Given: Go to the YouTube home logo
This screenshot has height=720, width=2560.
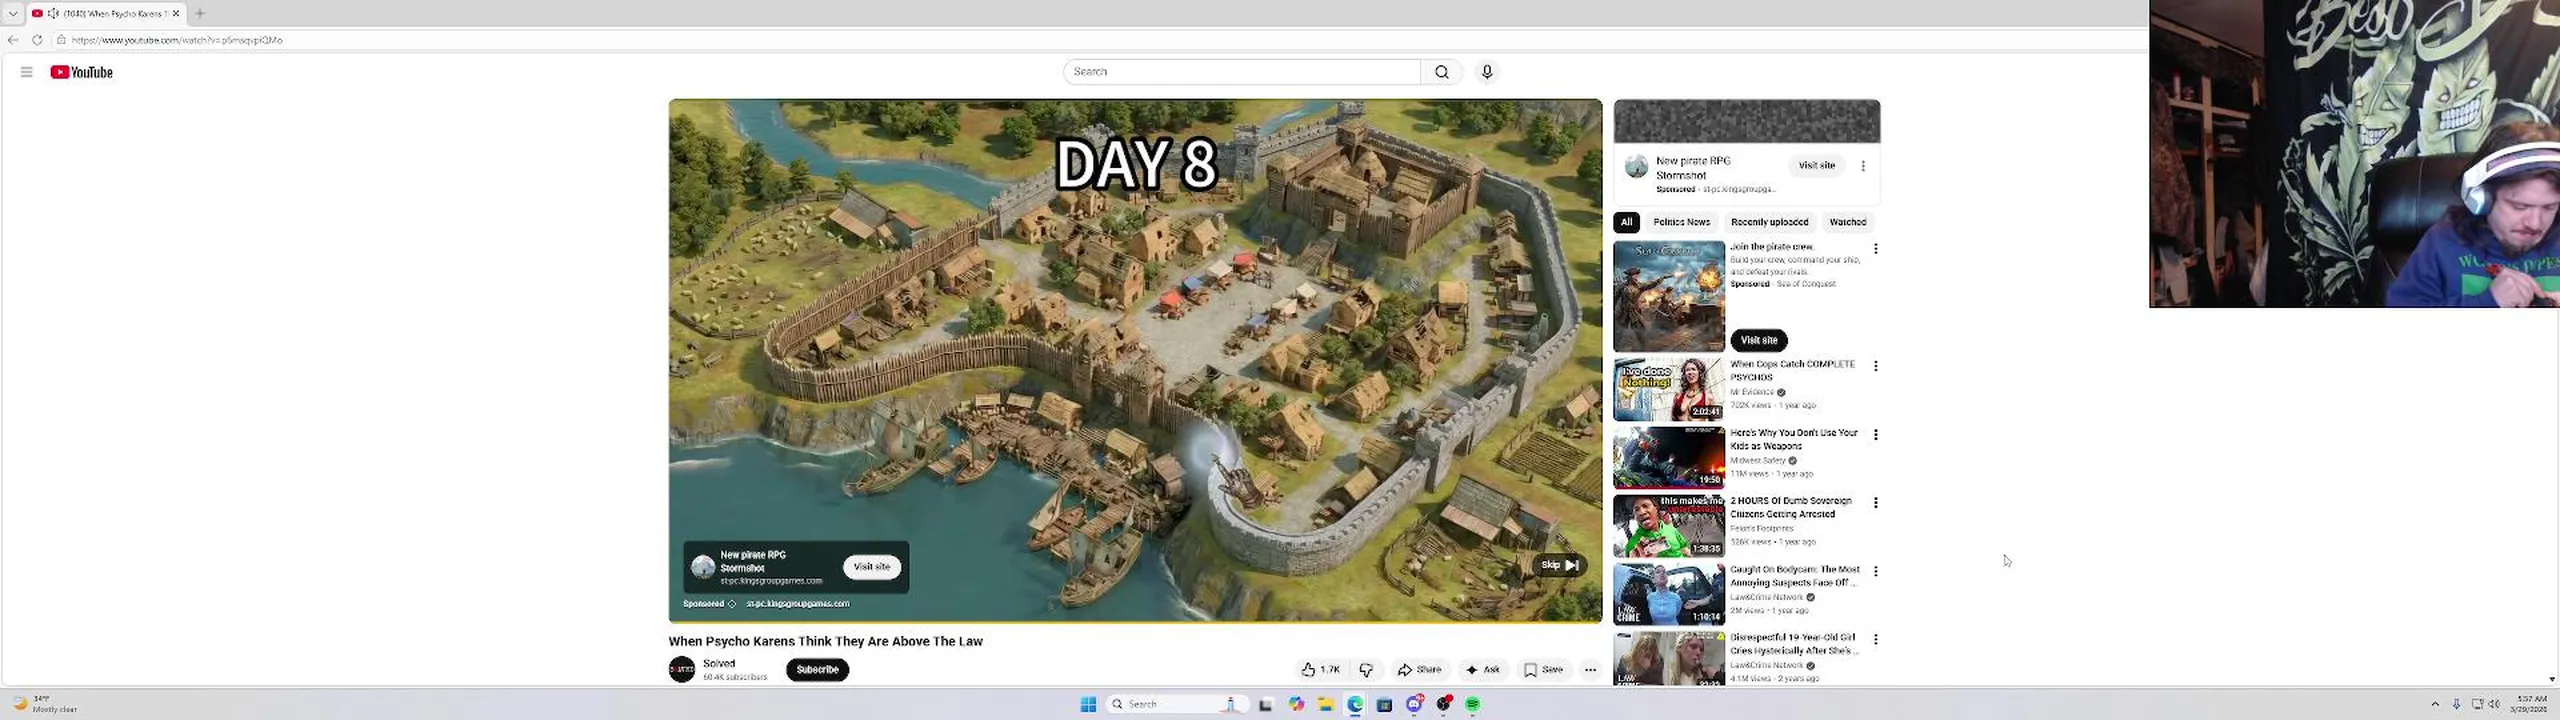Looking at the screenshot, I should [82, 72].
